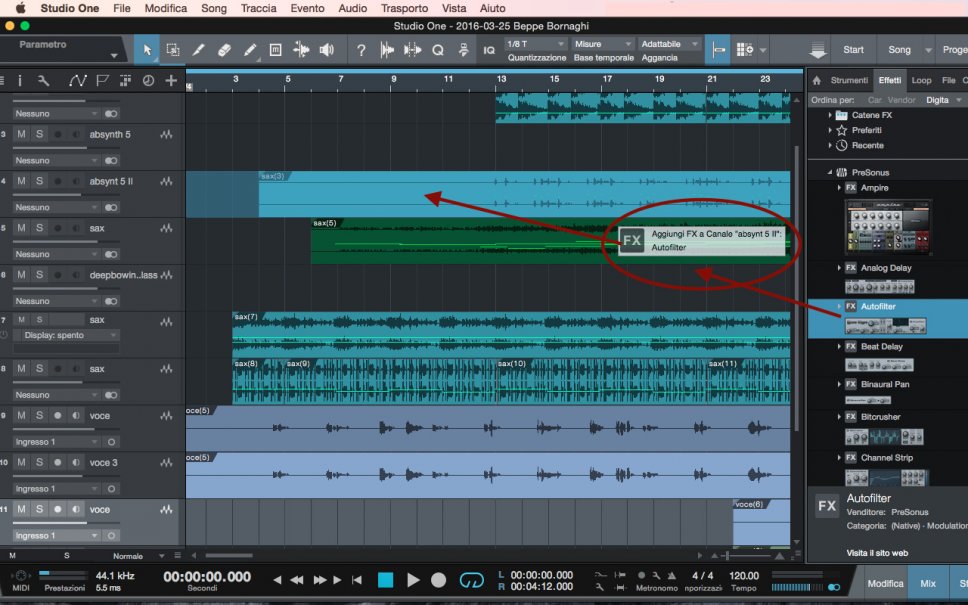Toggle loop mode in transport bar
Image resolution: width=968 pixels, height=605 pixels.
(471, 580)
